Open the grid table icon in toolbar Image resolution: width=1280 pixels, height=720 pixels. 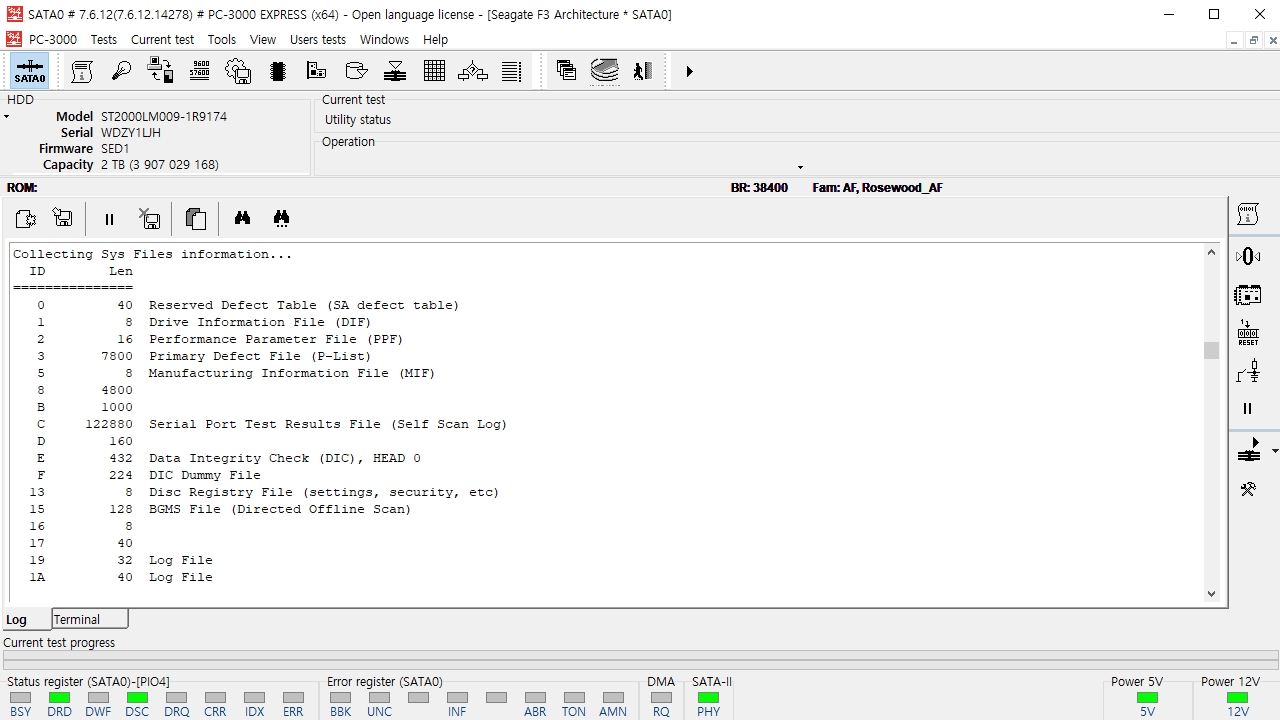coord(434,71)
